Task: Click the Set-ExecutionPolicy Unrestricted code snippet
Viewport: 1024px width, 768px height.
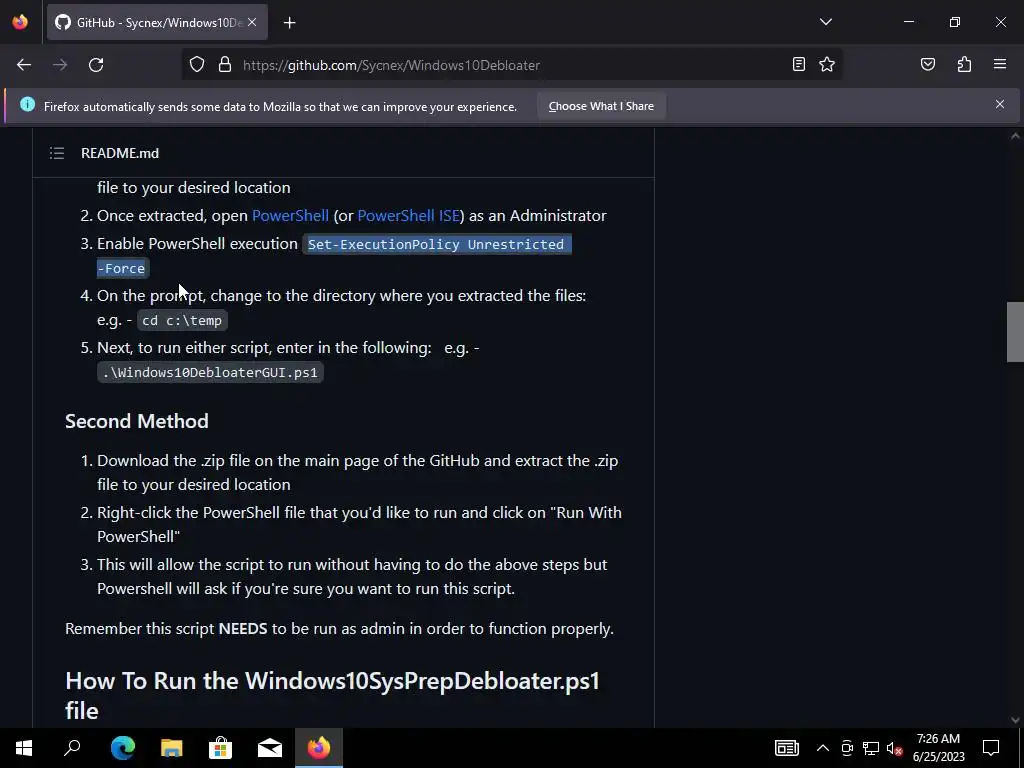Action: pos(436,244)
